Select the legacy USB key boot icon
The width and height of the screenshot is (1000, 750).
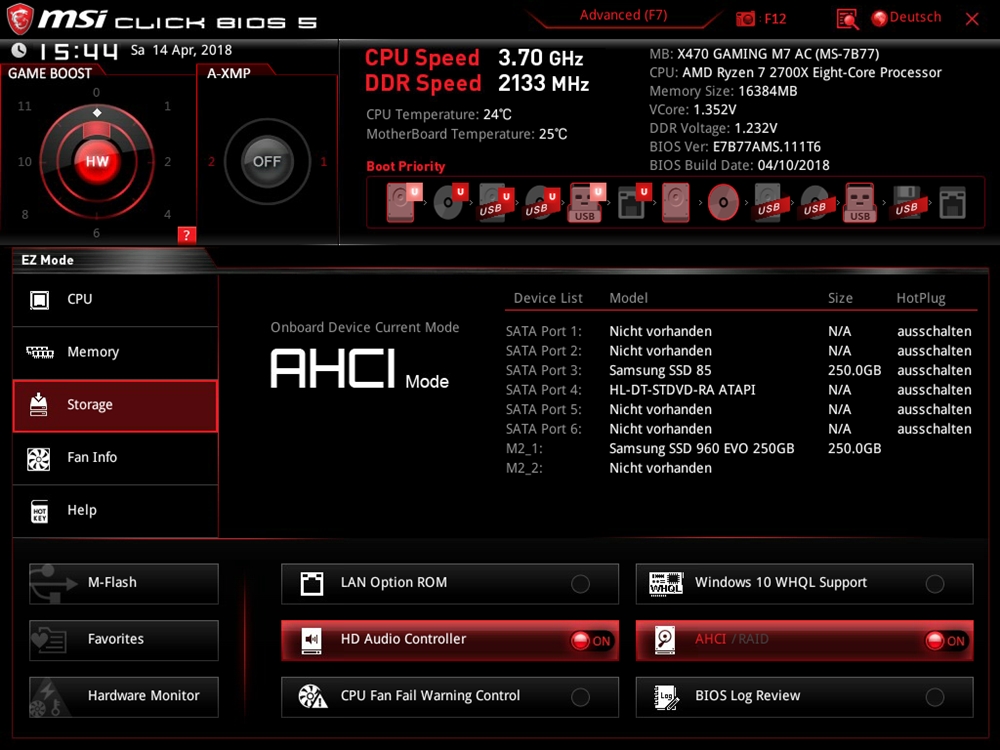(x=860, y=203)
